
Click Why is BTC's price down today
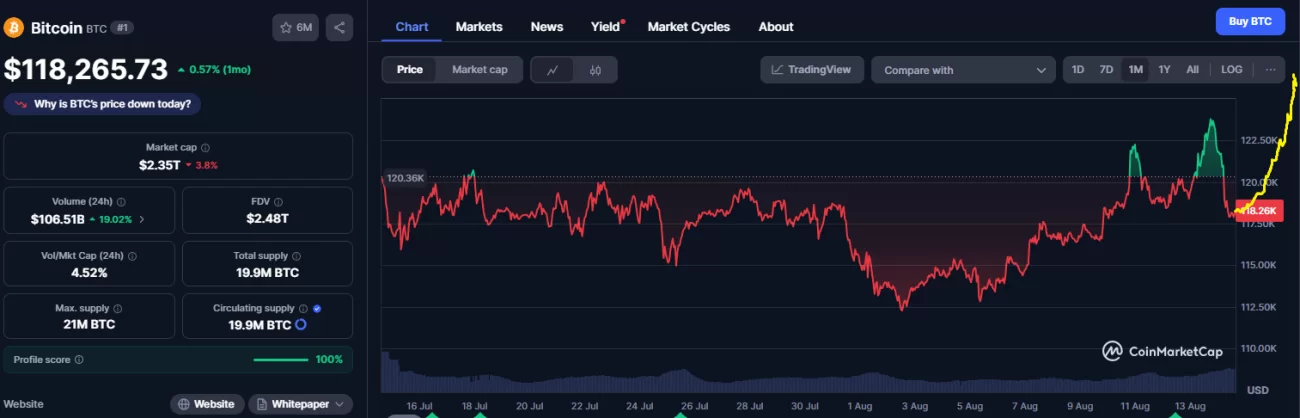[103, 104]
